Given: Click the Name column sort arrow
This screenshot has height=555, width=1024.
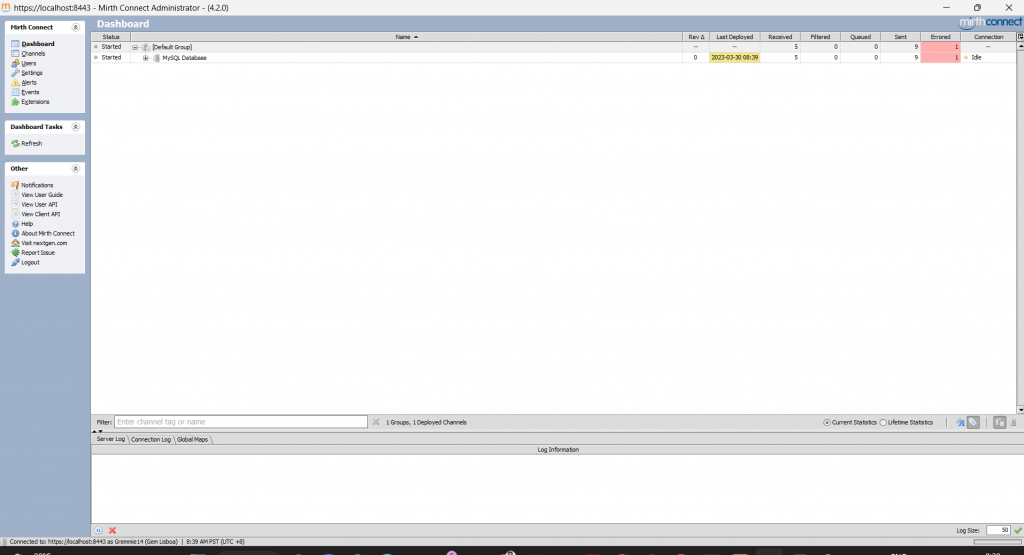Looking at the screenshot, I should [416, 37].
